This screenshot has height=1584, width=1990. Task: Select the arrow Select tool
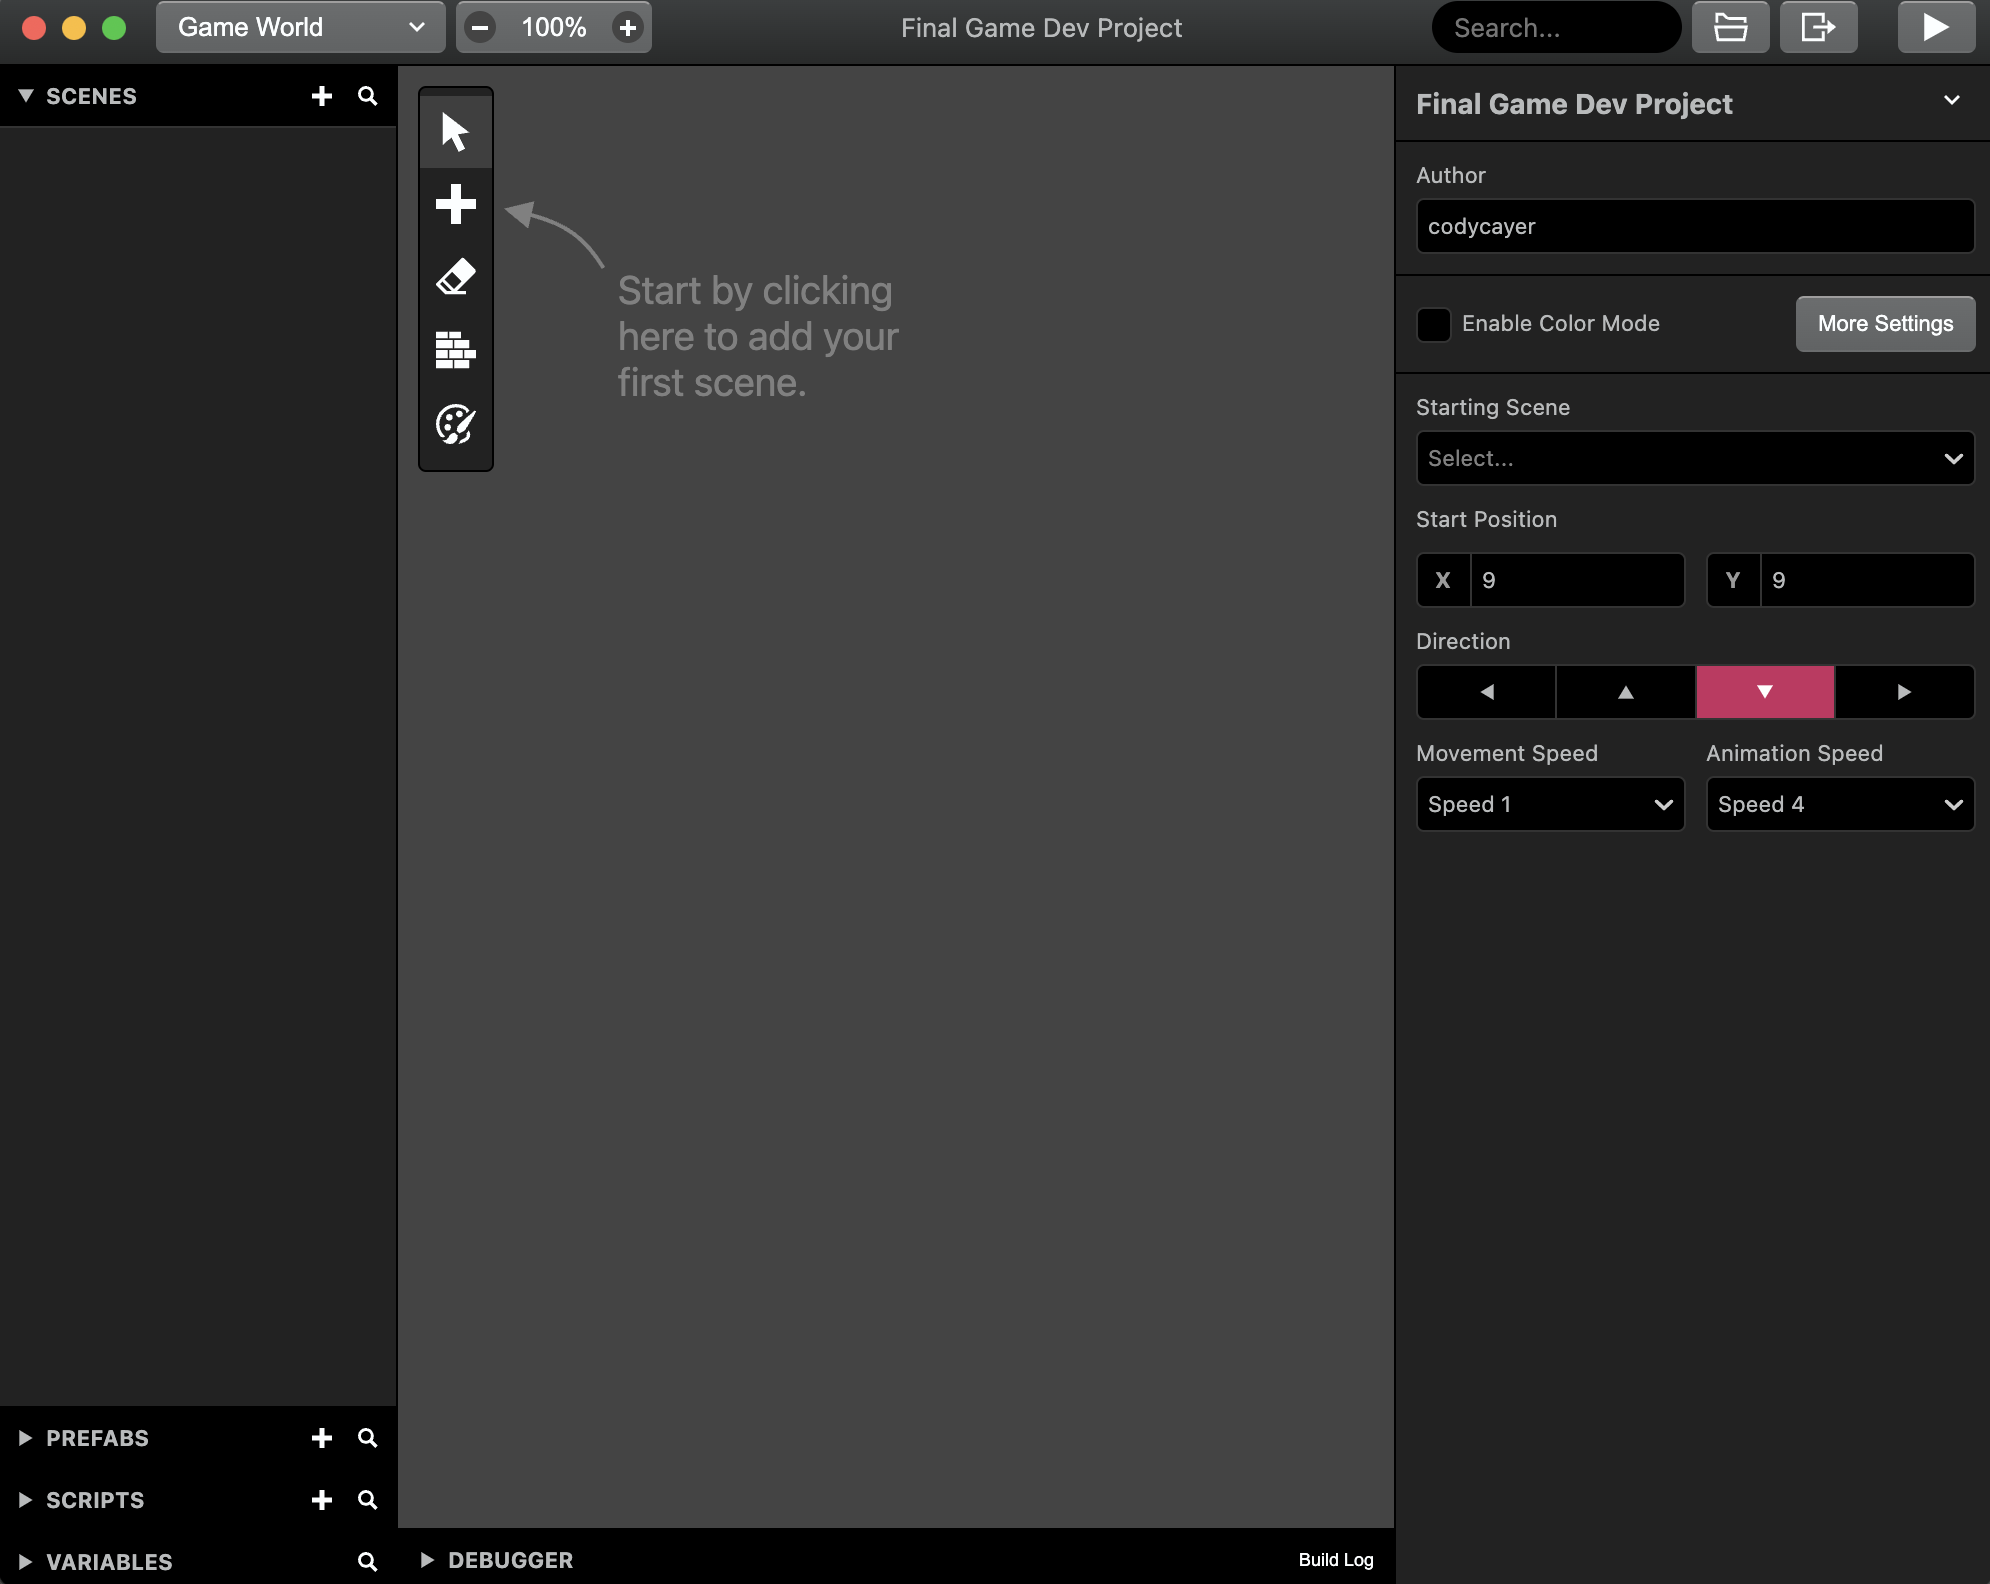click(455, 131)
